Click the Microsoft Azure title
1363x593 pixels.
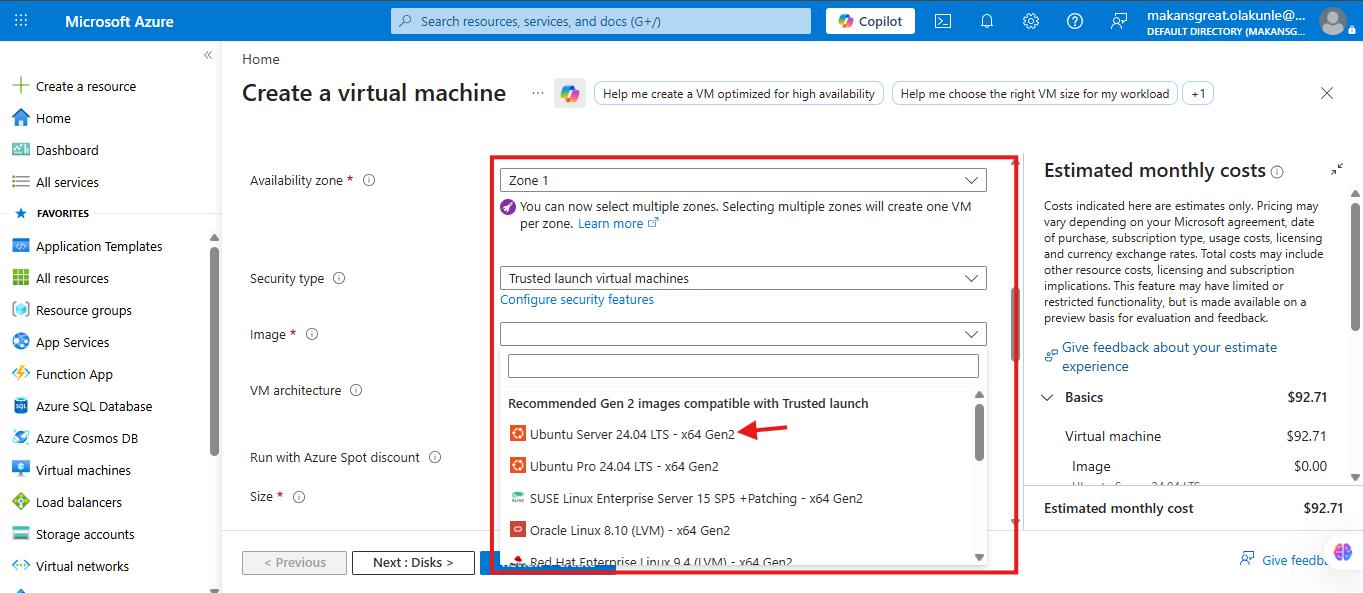(119, 21)
